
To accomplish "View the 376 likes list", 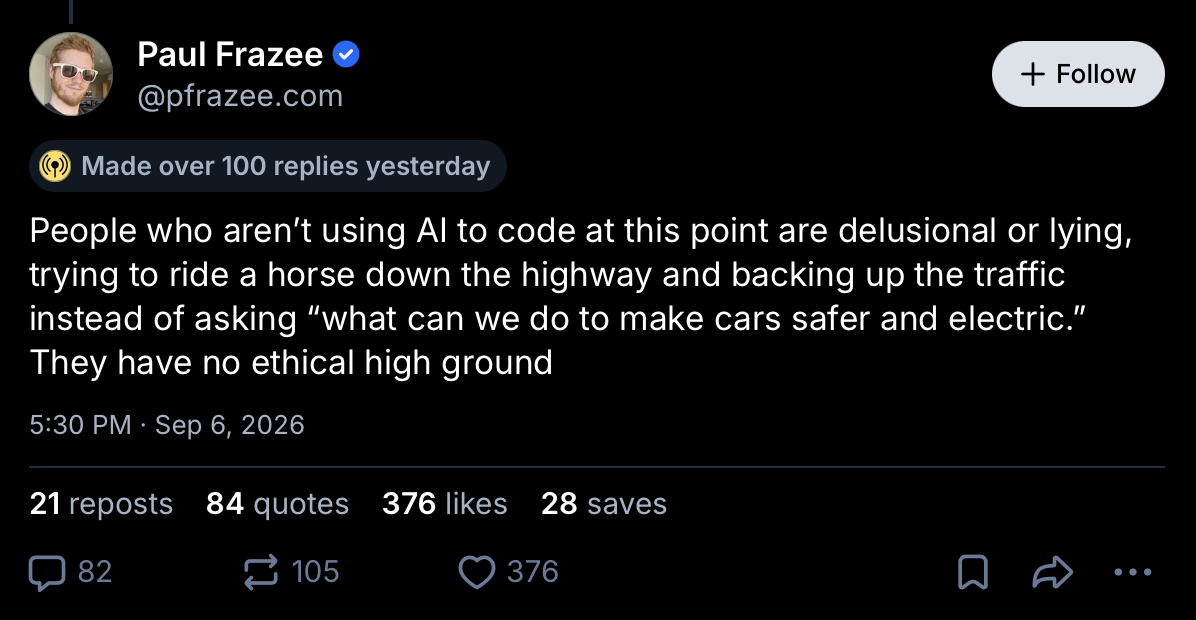I will point(445,504).
